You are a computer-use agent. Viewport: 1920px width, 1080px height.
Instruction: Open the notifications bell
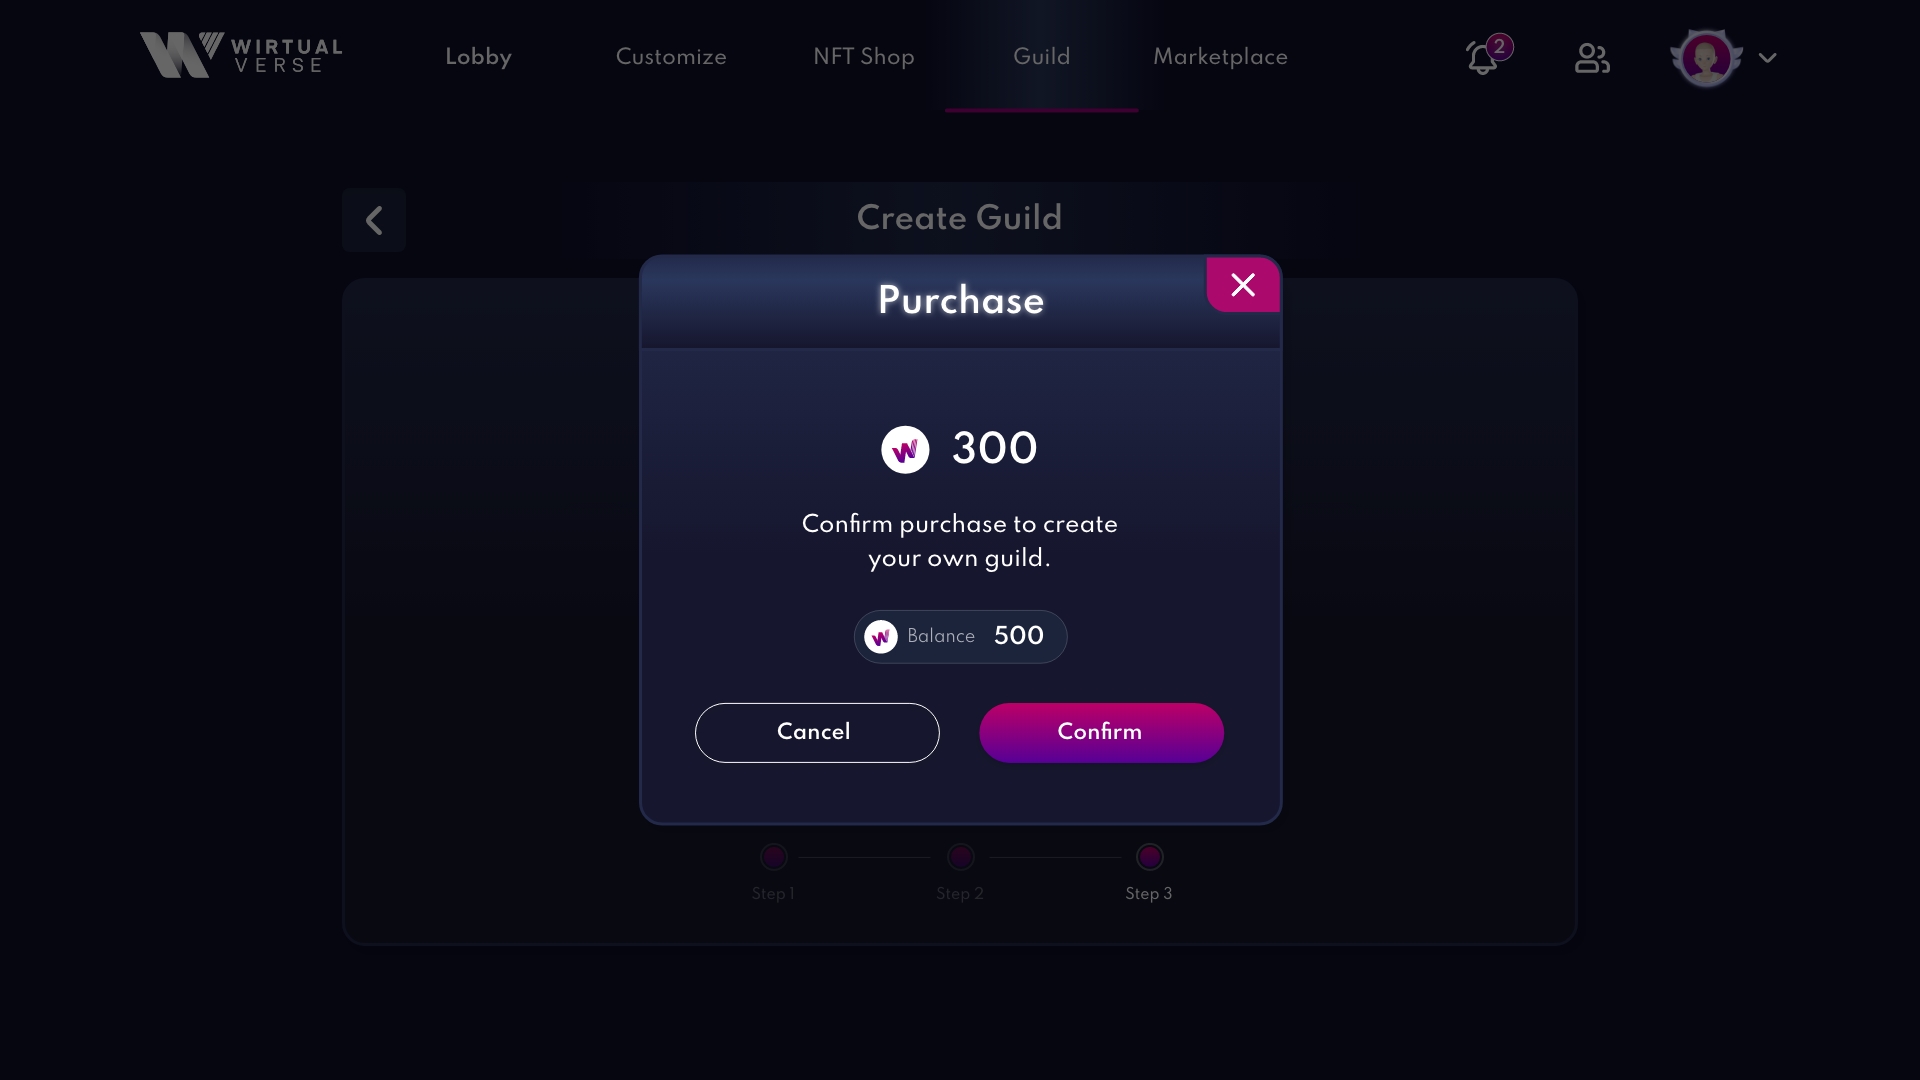point(1482,58)
